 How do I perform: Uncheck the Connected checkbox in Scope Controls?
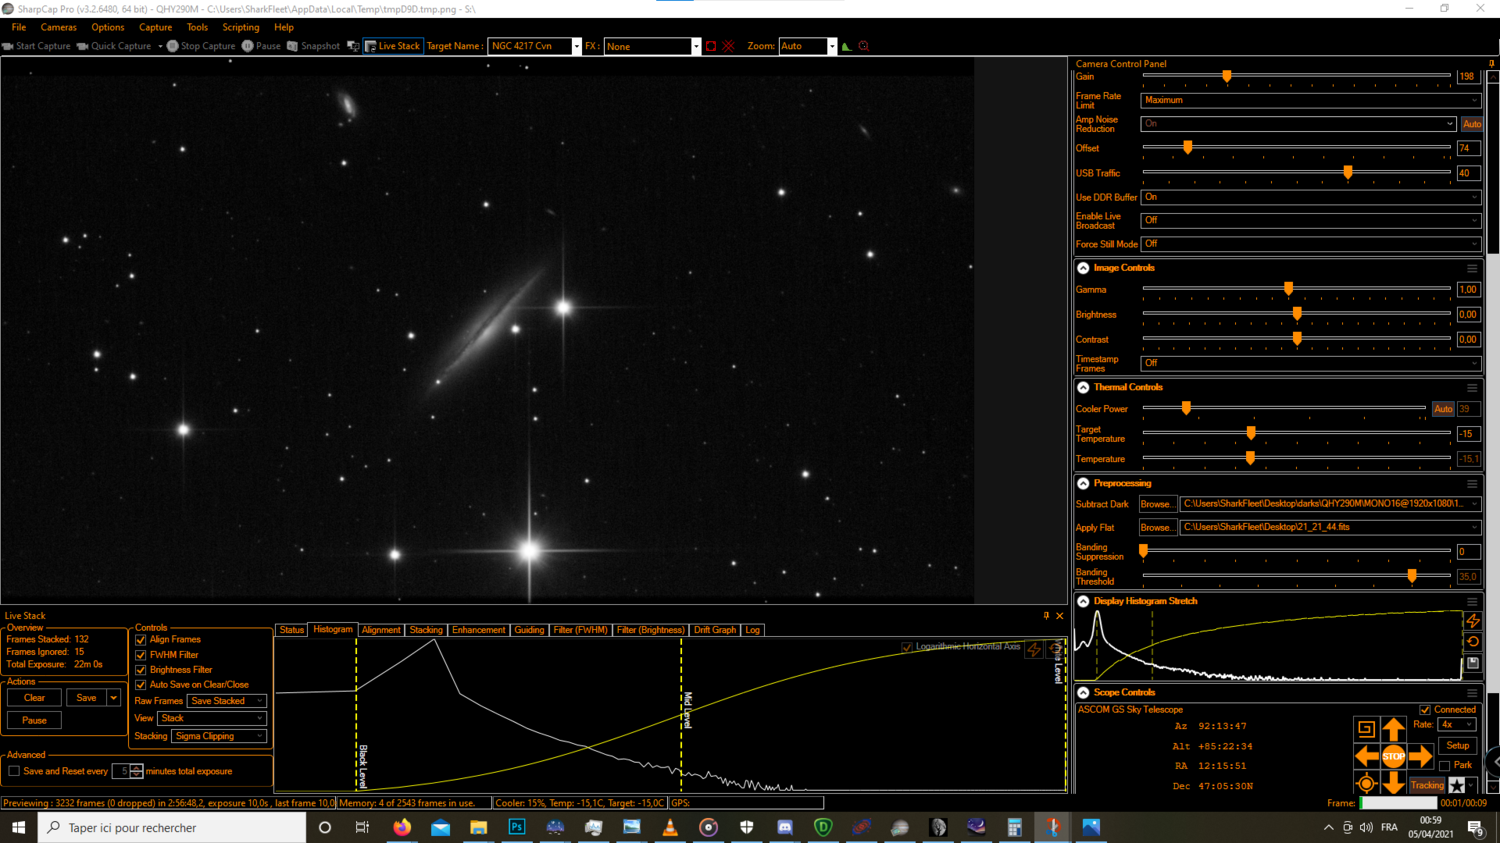pyautogui.click(x=1427, y=711)
